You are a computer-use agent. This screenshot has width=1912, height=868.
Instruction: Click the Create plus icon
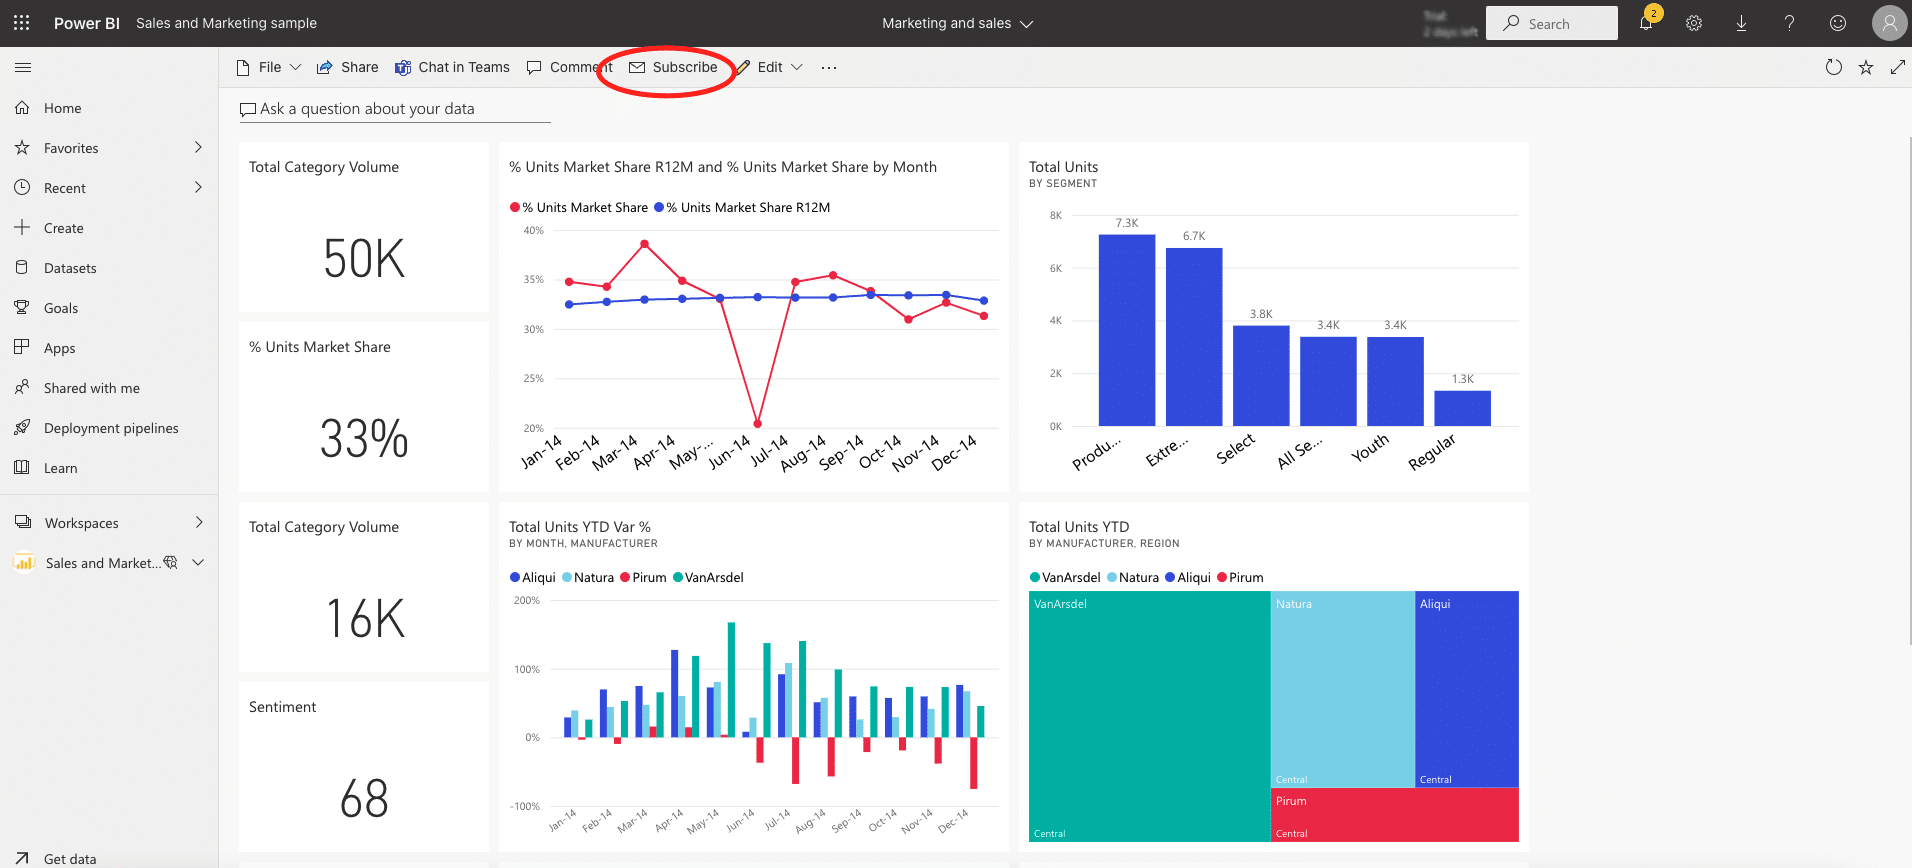pos(22,227)
